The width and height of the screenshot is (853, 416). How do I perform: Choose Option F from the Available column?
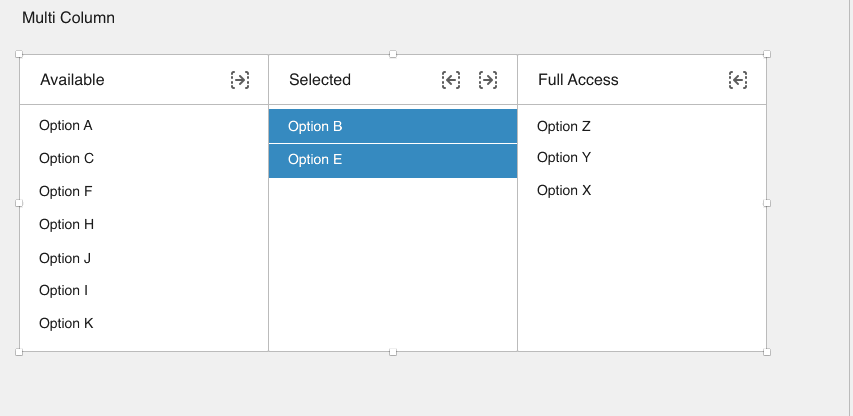point(144,191)
